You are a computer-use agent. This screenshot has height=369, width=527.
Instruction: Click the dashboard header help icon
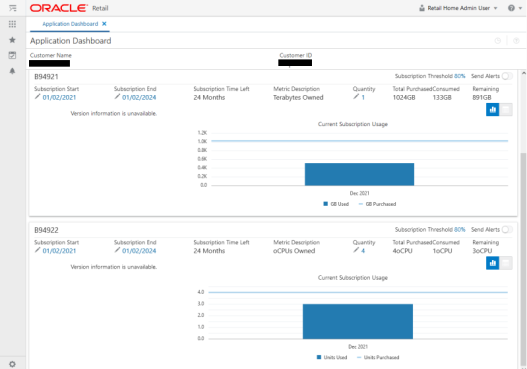(516, 41)
